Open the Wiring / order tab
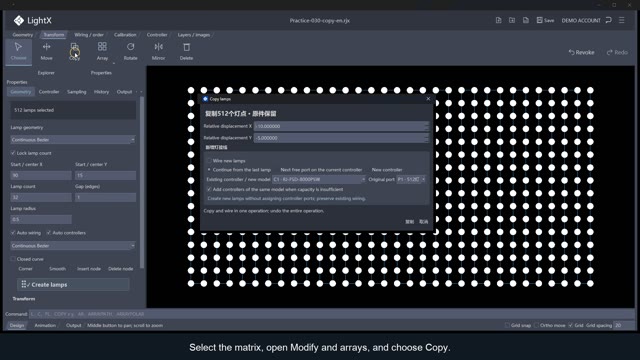The image size is (640, 360). click(89, 35)
